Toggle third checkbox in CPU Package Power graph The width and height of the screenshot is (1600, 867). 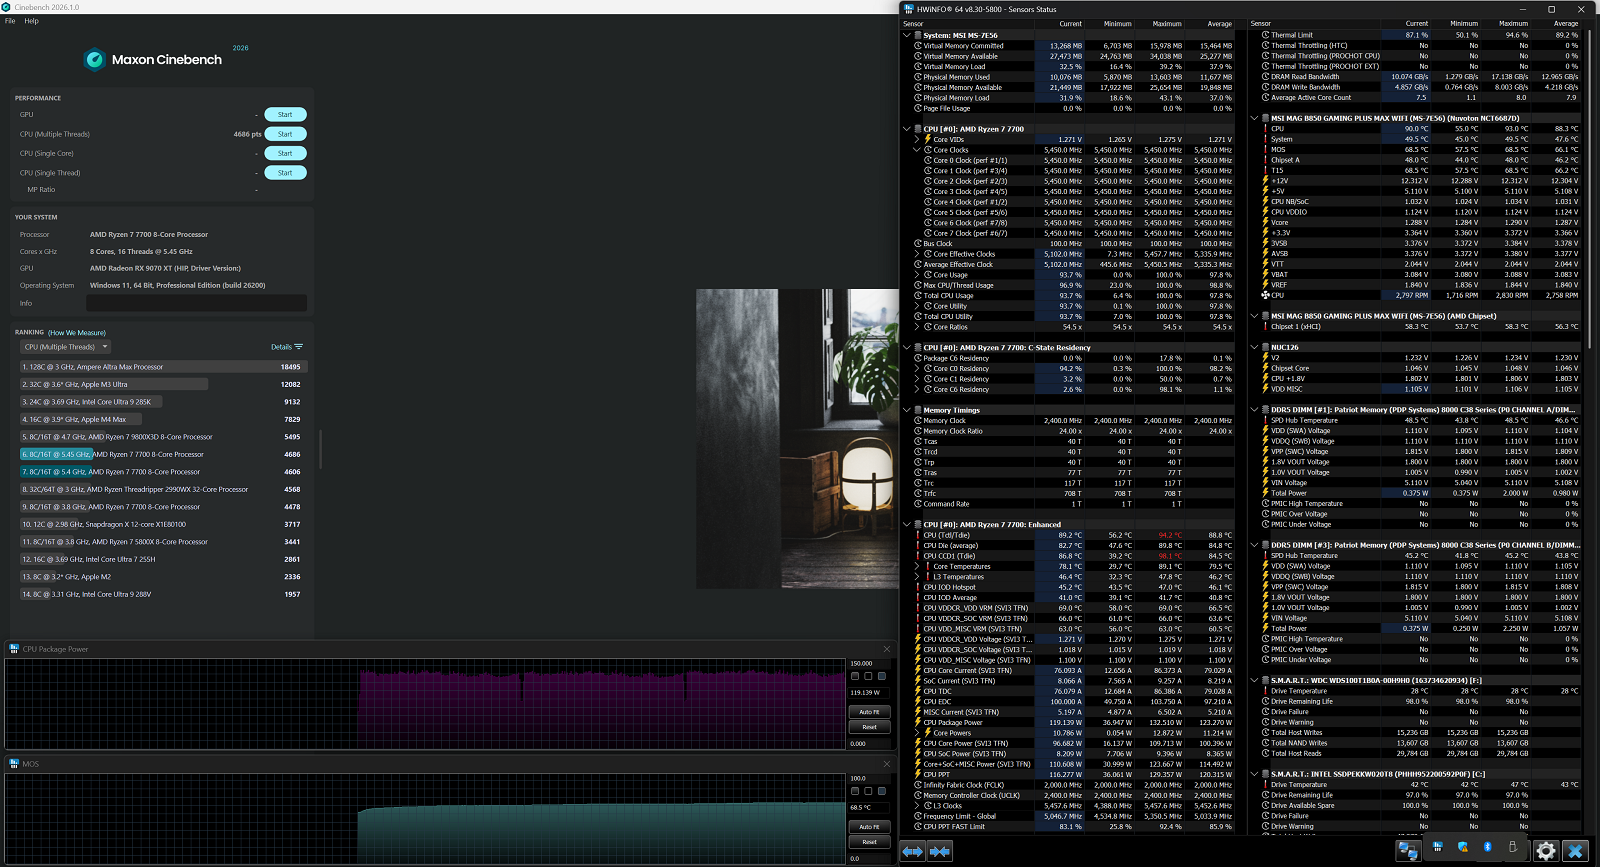(x=881, y=676)
